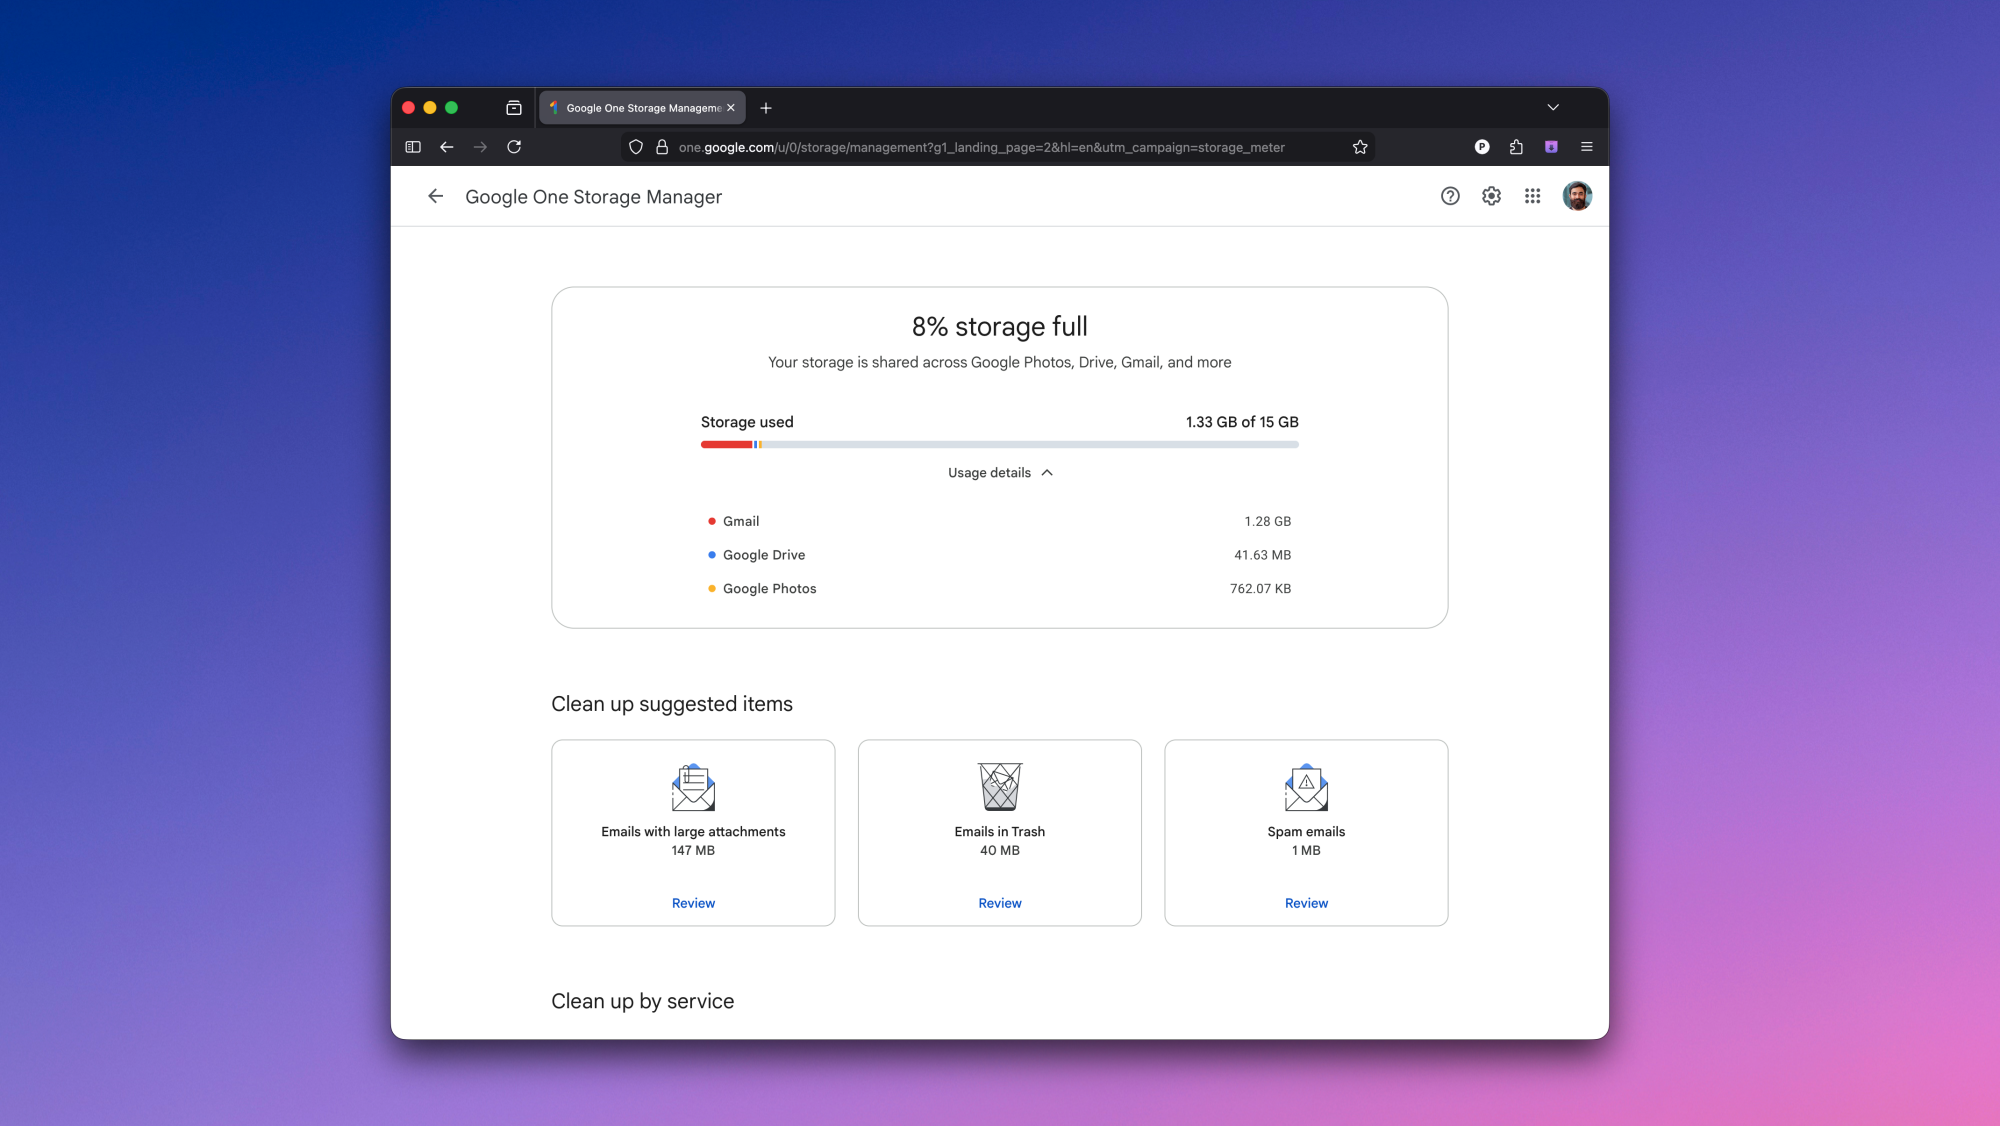This screenshot has height=1126, width=2000.
Task: Click the reader view tab icon
Action: coord(512,107)
